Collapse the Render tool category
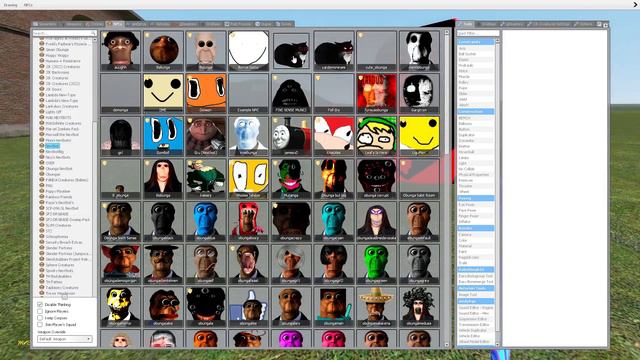The height and width of the screenshot is (360, 640). pyautogui.click(x=476, y=228)
